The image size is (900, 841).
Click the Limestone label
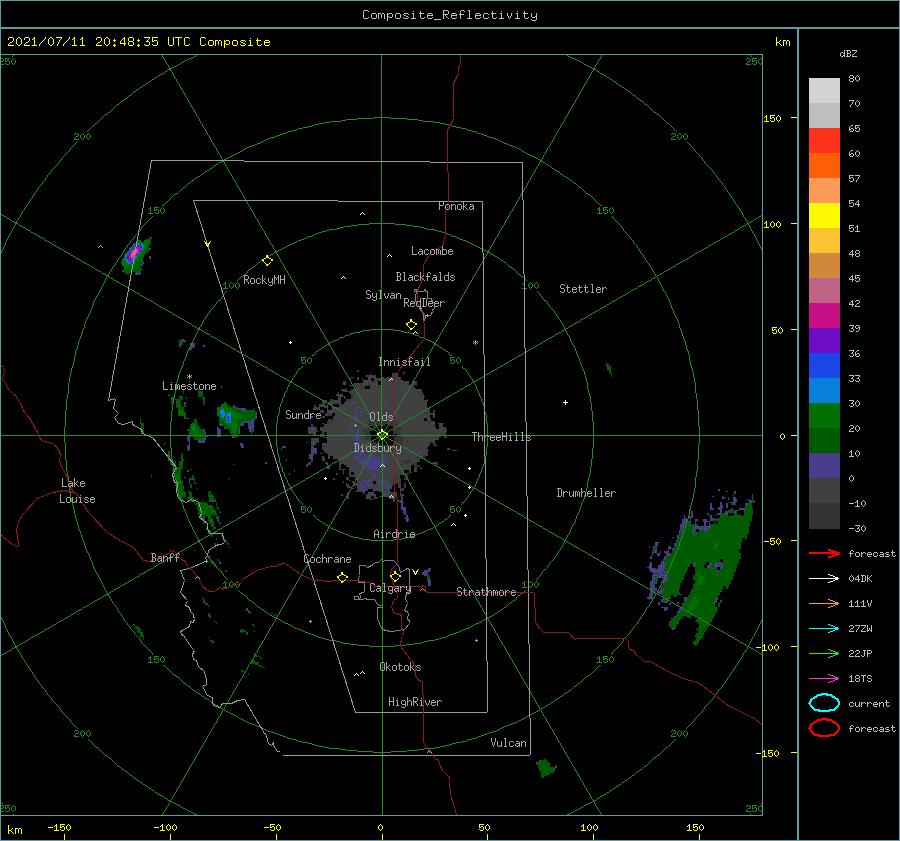pos(189,386)
